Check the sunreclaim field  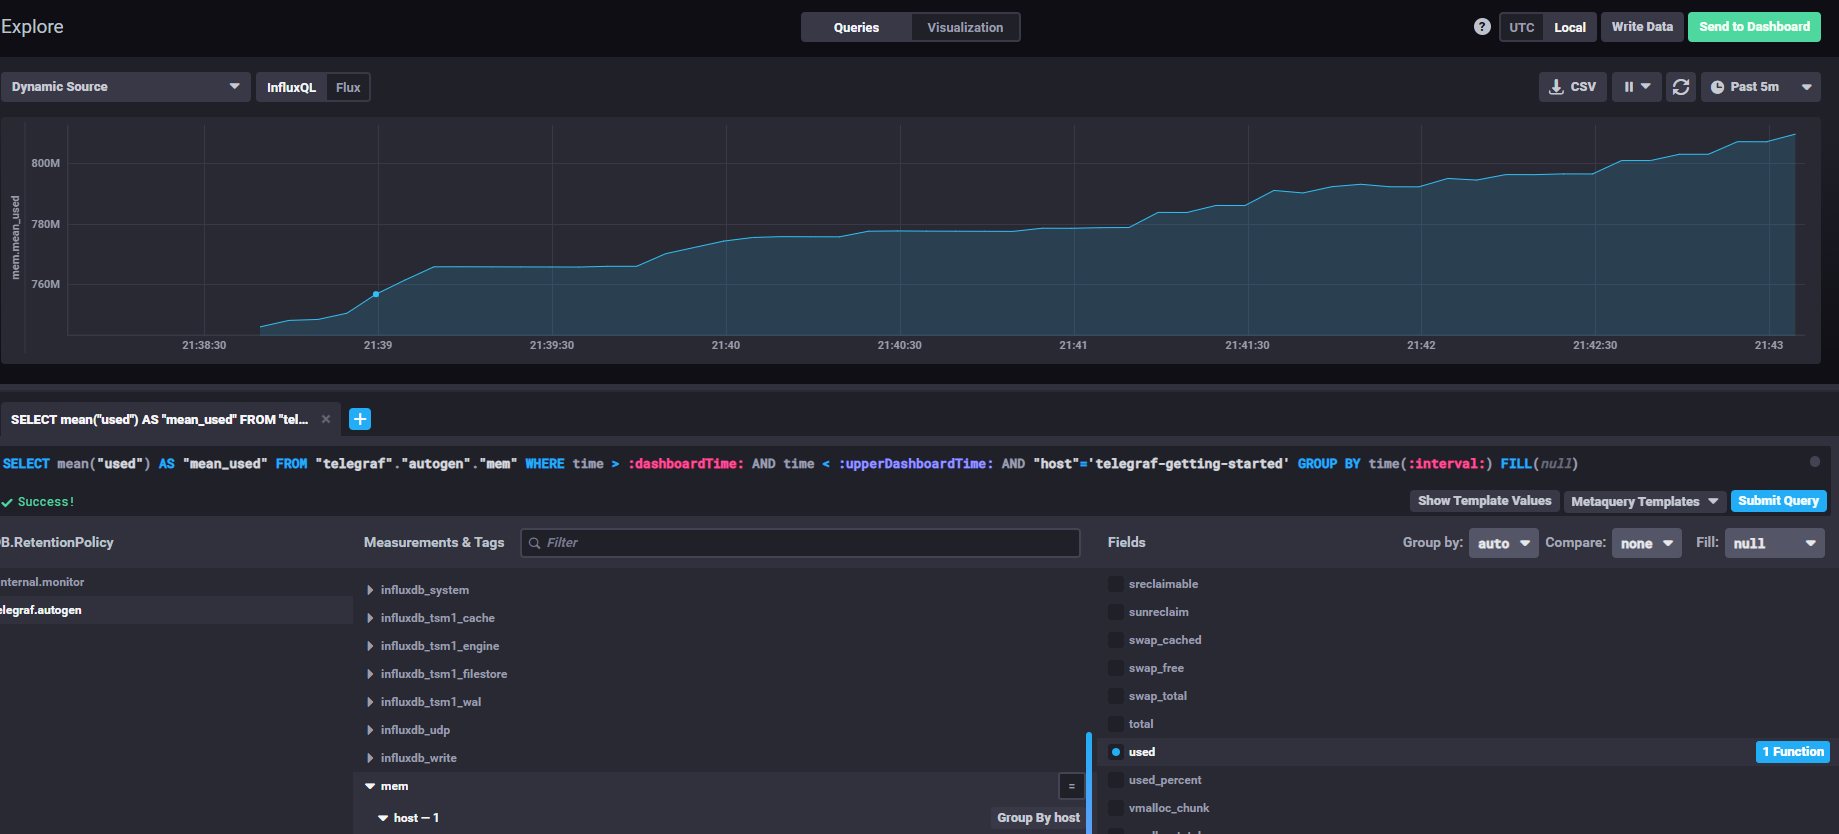pyautogui.click(x=1116, y=612)
